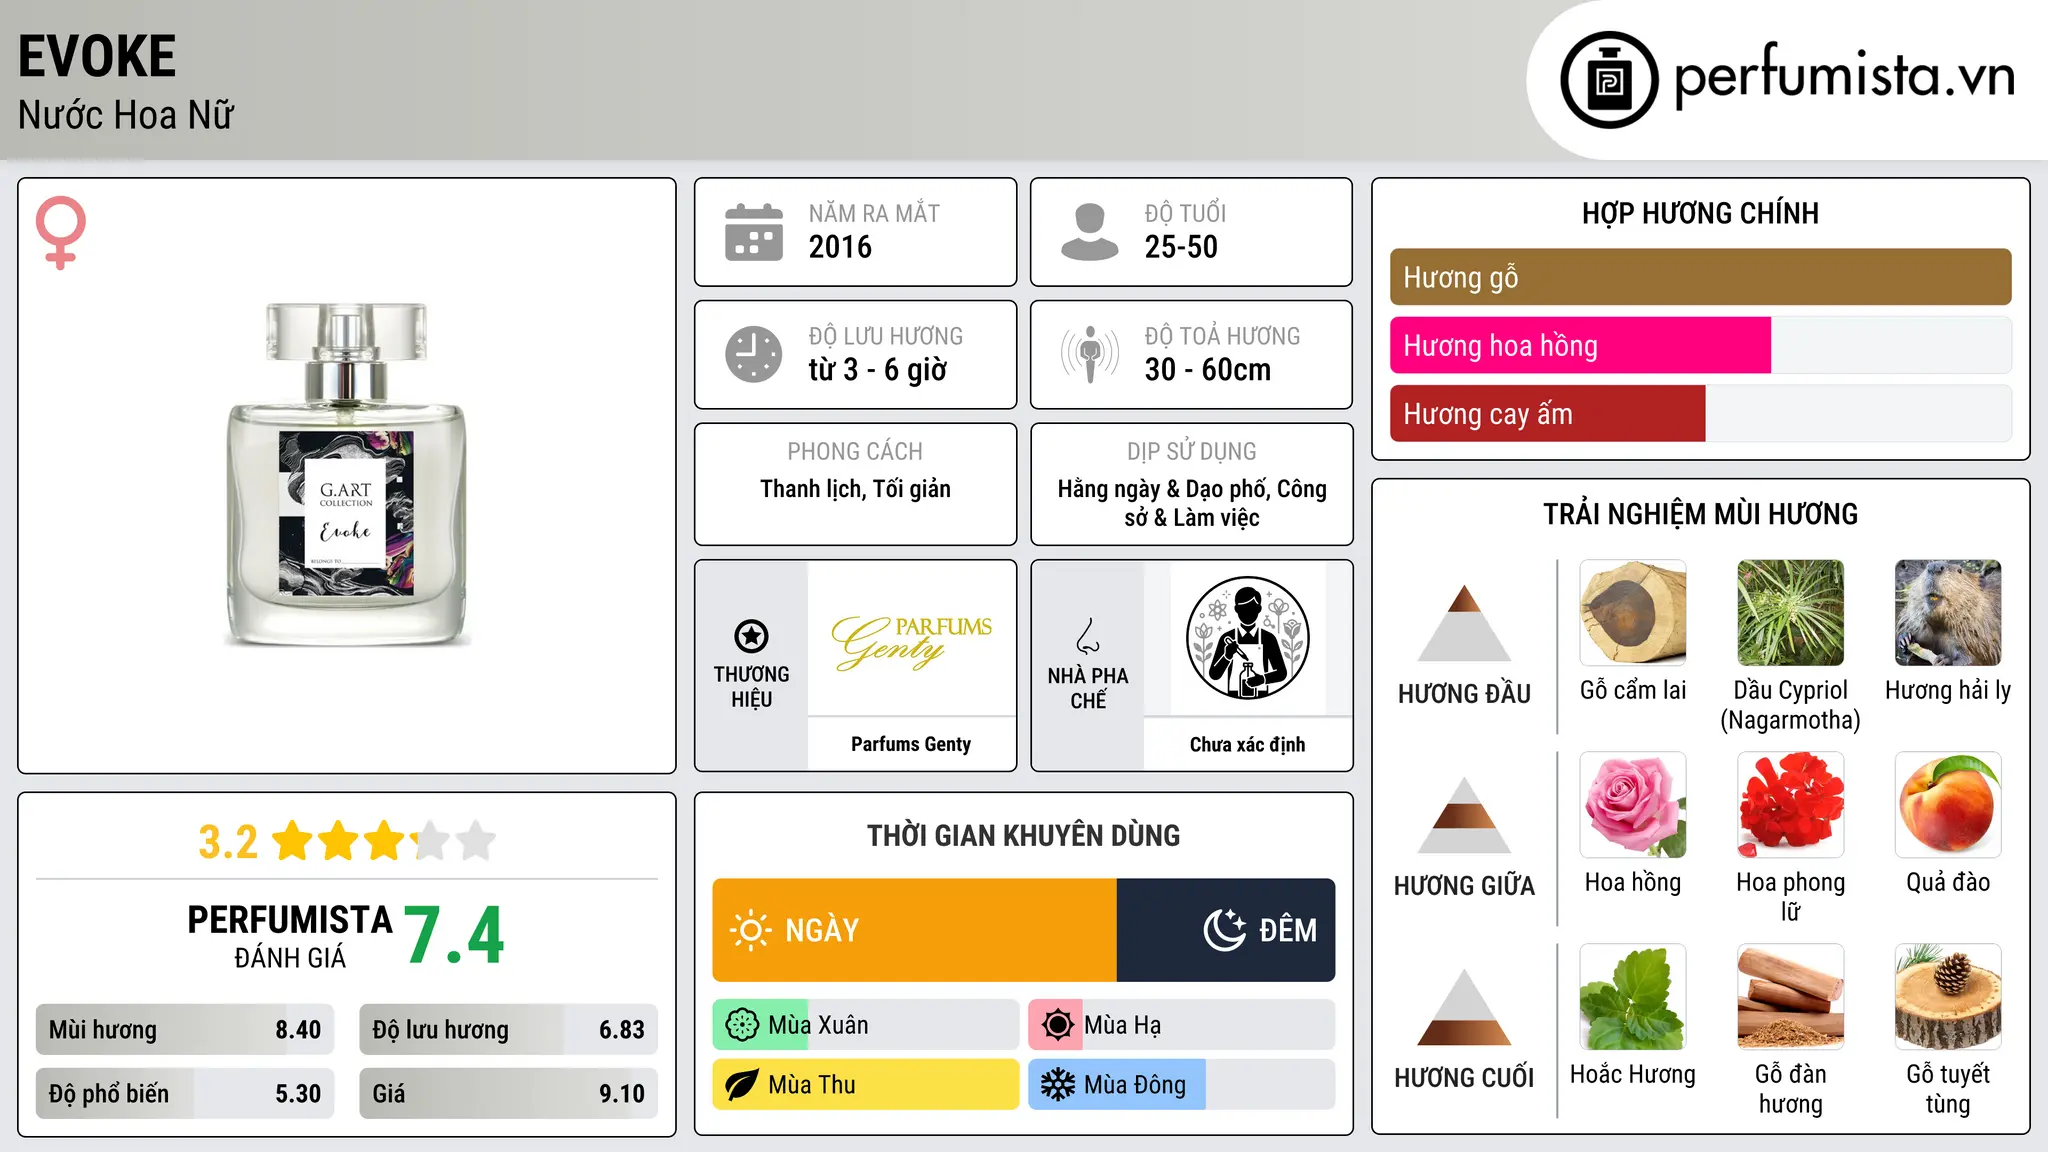Viewport: 2048px width, 1152px height.
Task: Click the Độ lưu hương 6.83 score row
Action: coord(508,1030)
